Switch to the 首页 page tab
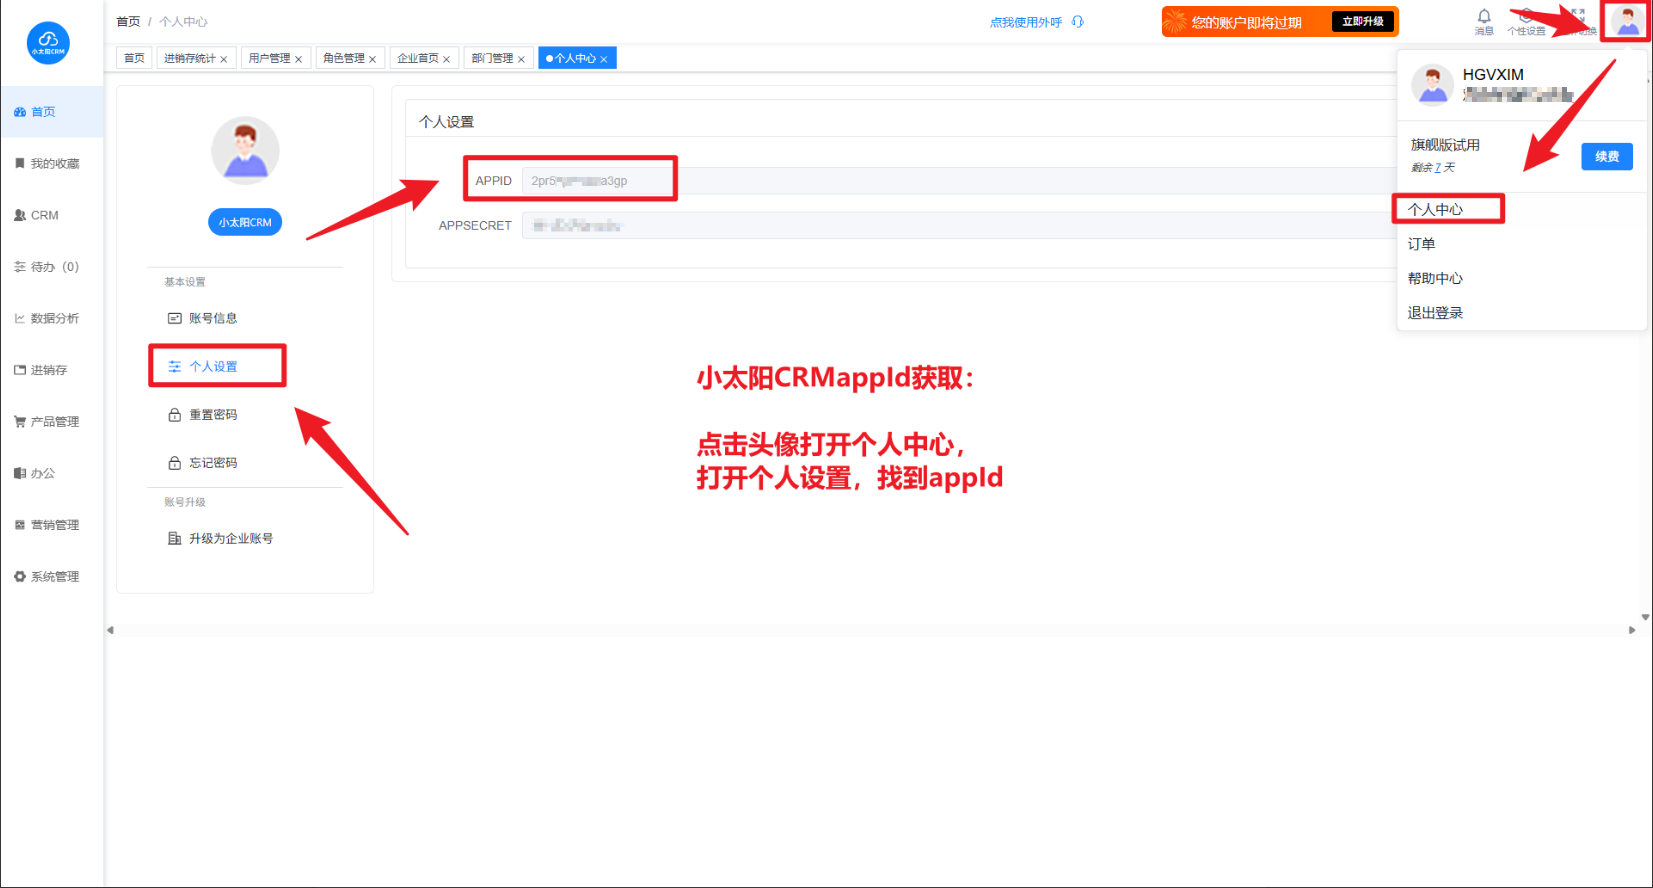1653x888 pixels. 134,58
